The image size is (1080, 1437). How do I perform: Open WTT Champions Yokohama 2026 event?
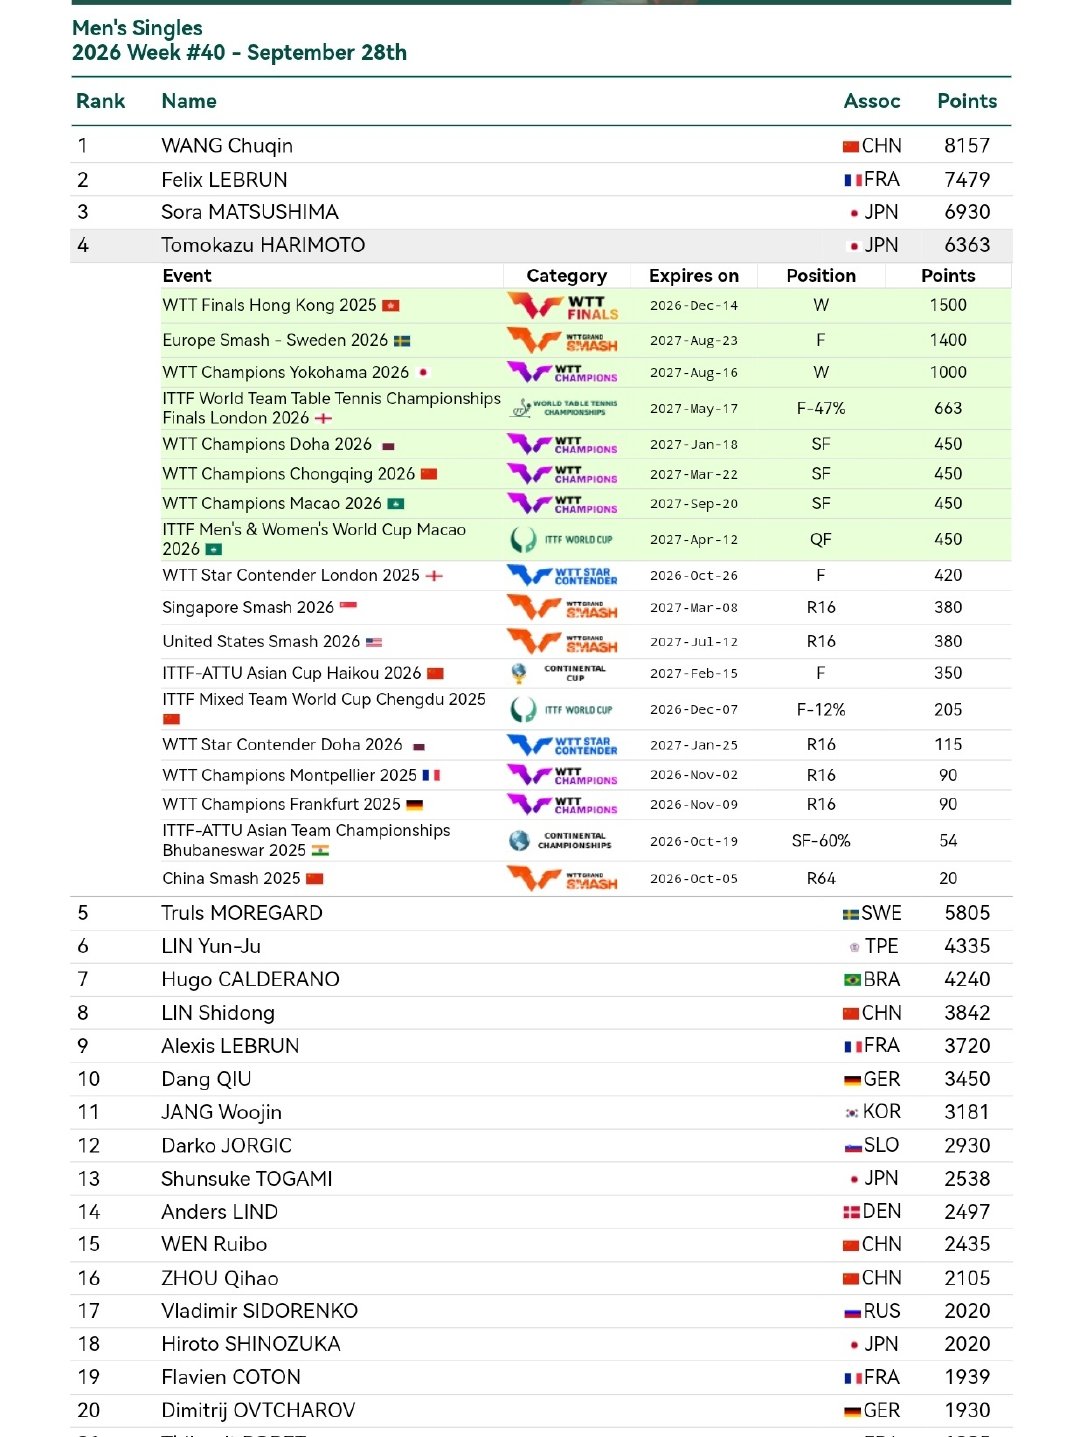pyautogui.click(x=286, y=372)
